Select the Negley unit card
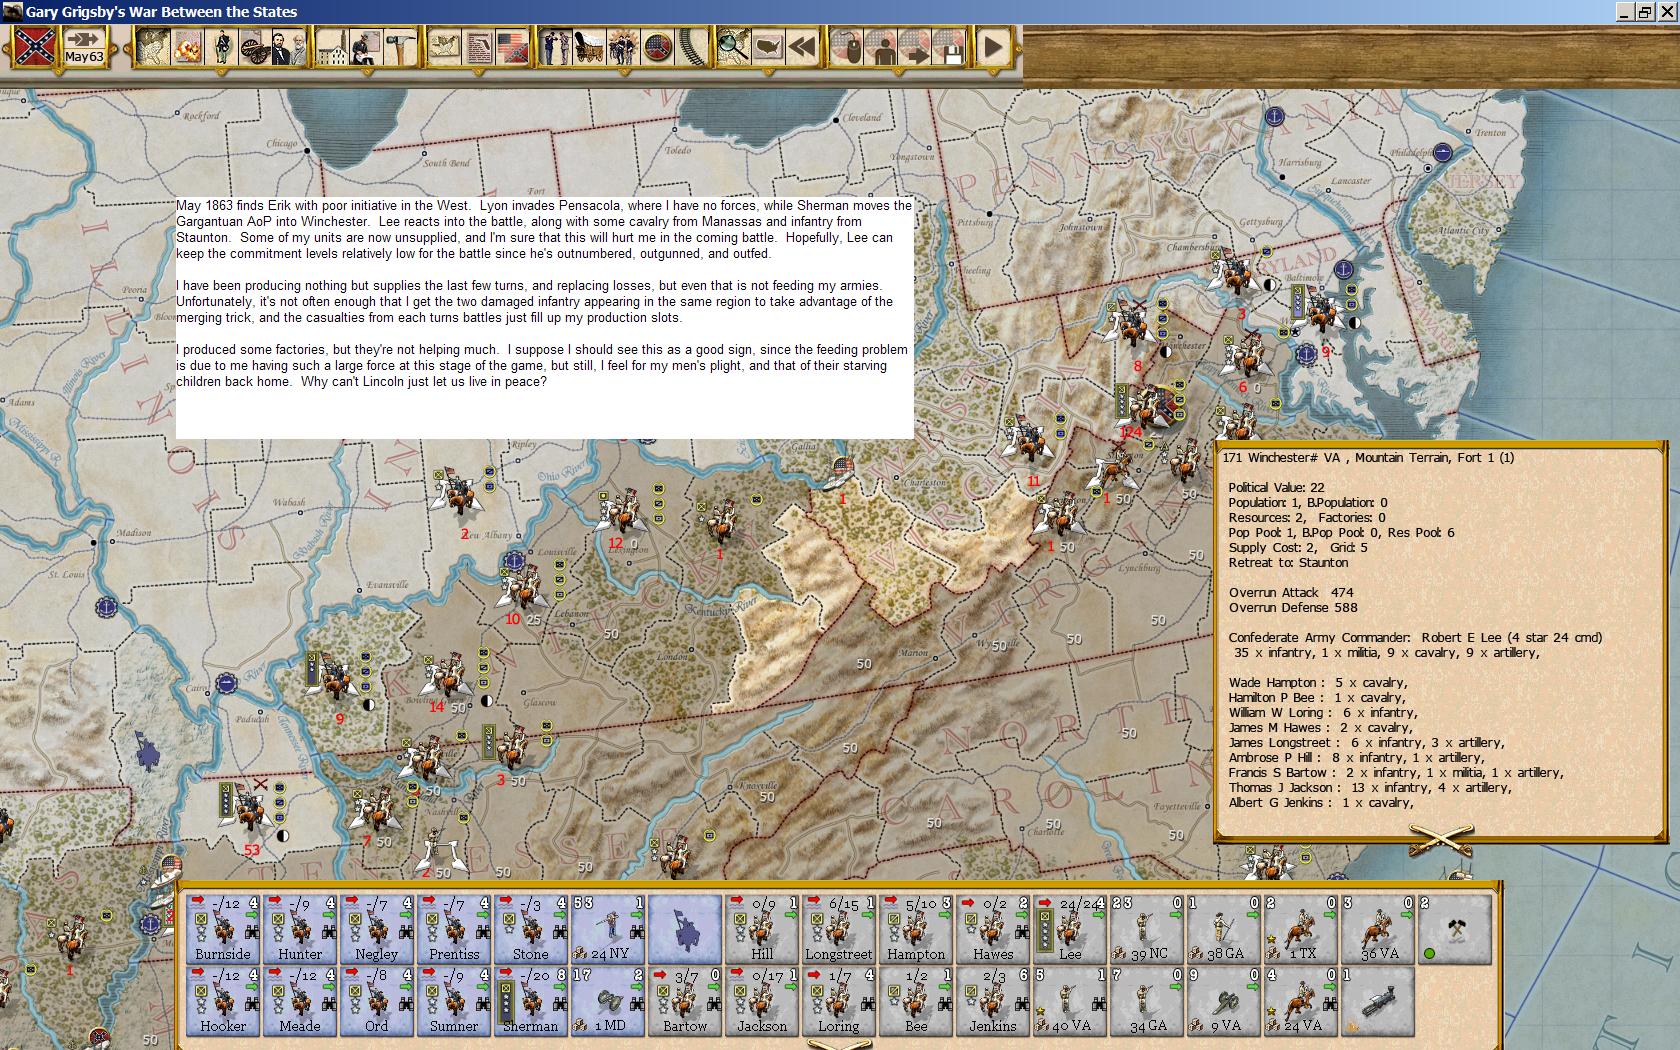This screenshot has width=1680, height=1050. point(377,929)
